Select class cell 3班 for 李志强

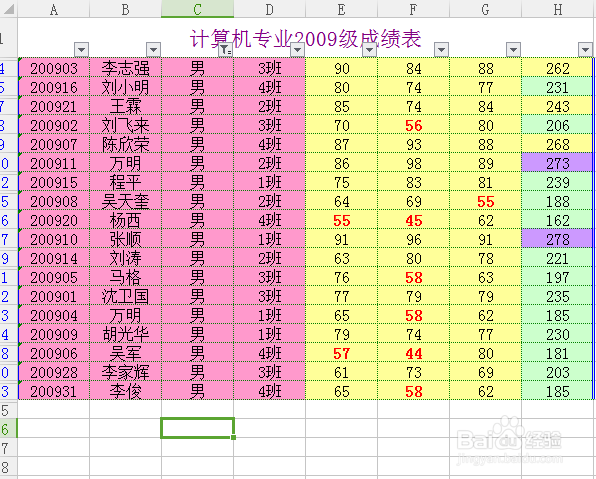click(x=269, y=68)
